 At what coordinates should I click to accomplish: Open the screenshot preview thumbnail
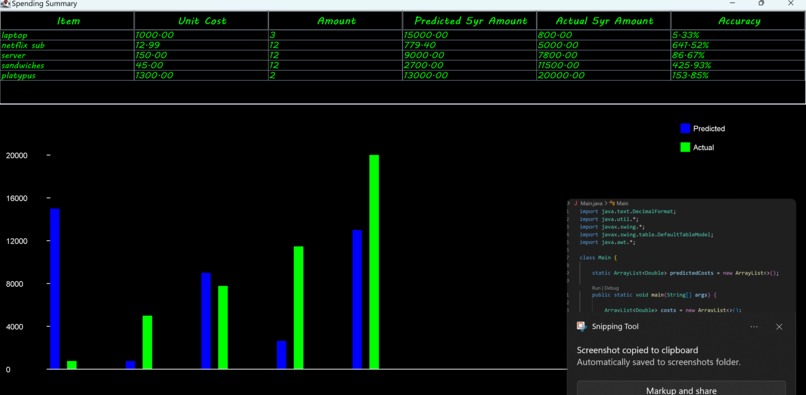tap(681, 256)
